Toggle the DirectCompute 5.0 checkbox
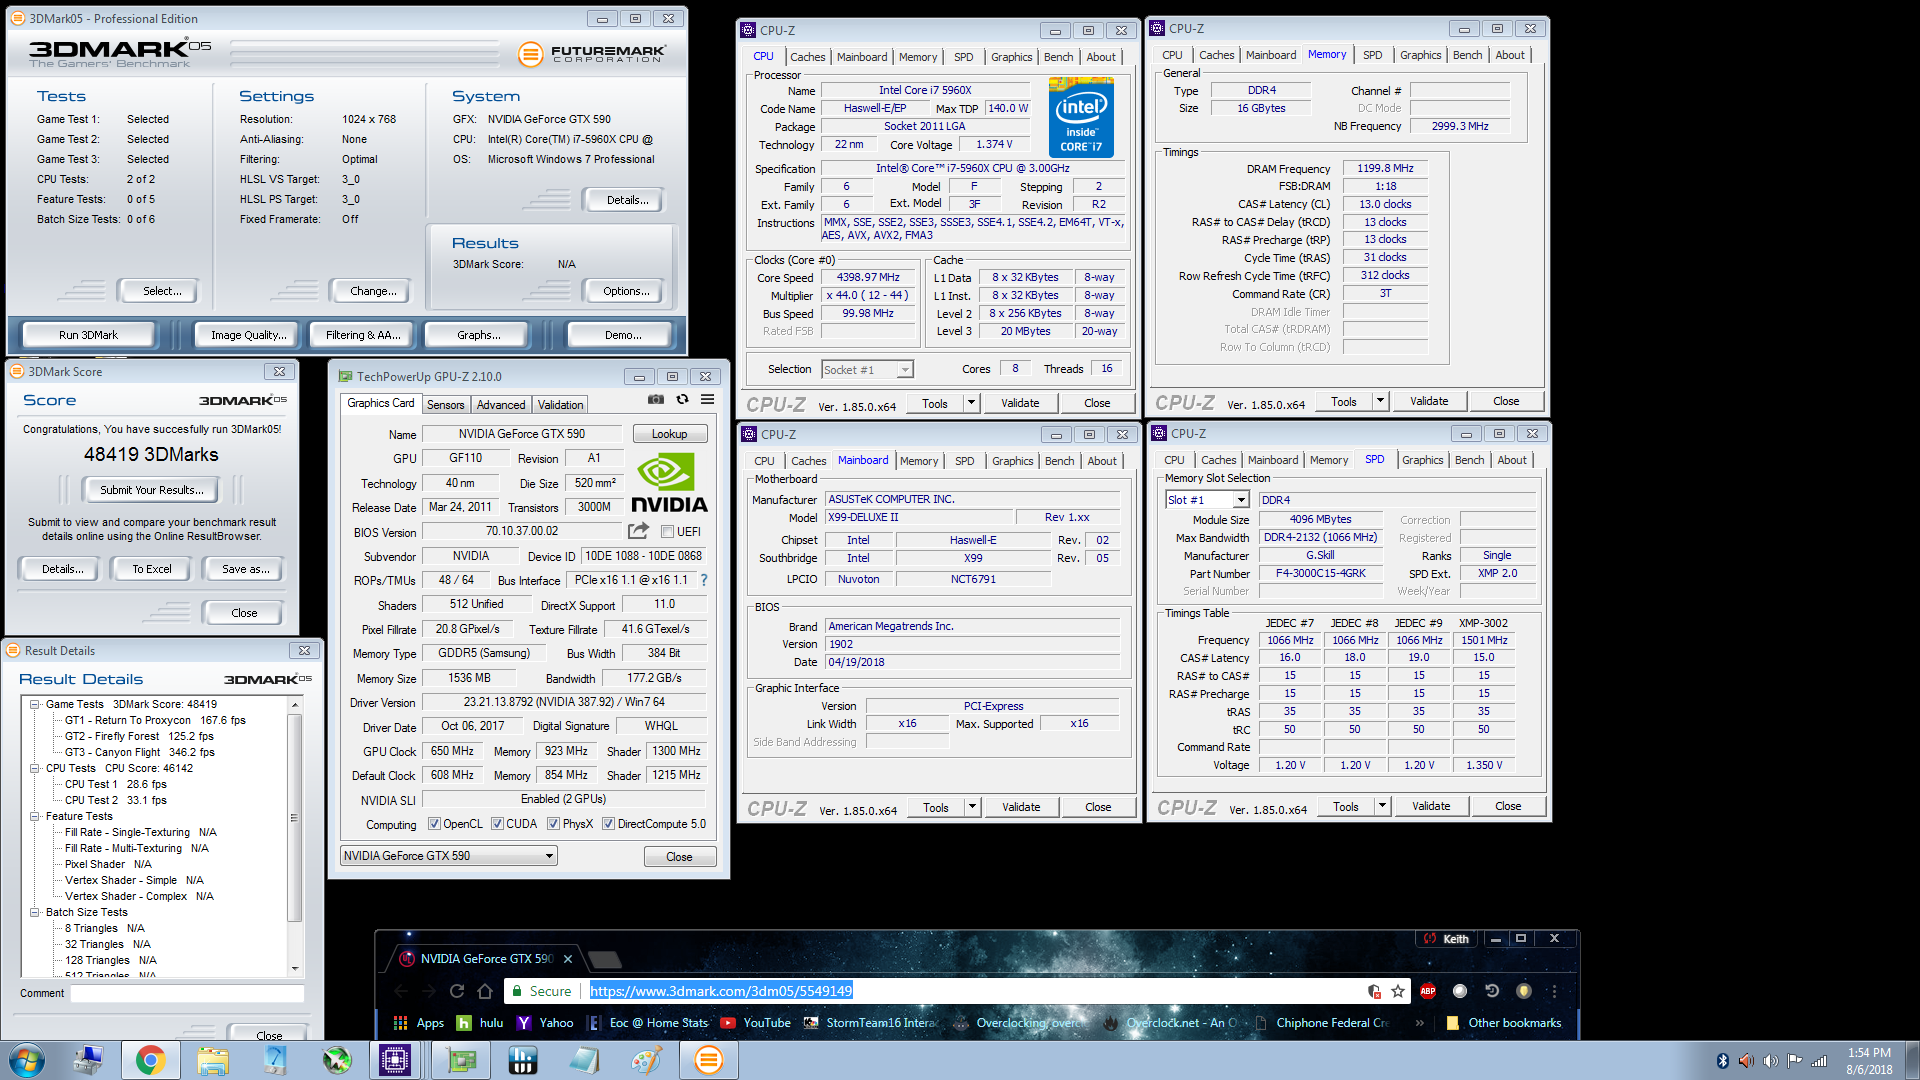This screenshot has width=1920, height=1080. (608, 824)
